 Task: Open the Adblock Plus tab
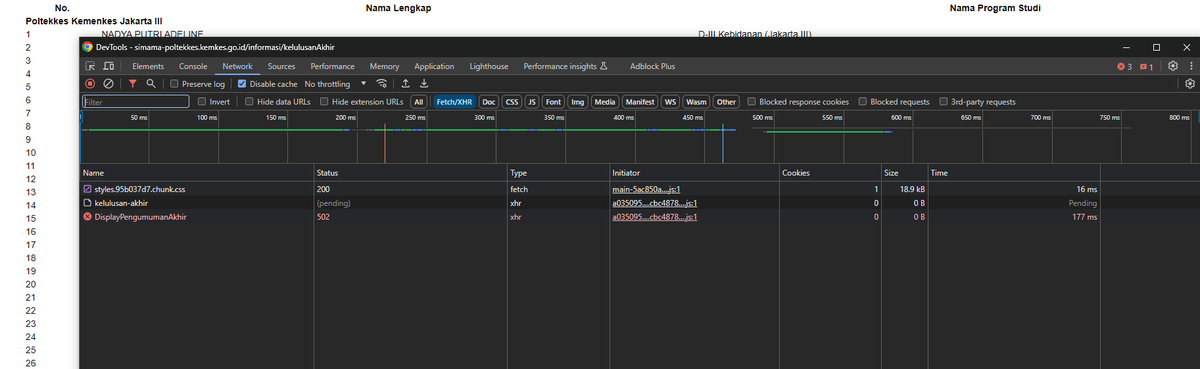(652, 66)
